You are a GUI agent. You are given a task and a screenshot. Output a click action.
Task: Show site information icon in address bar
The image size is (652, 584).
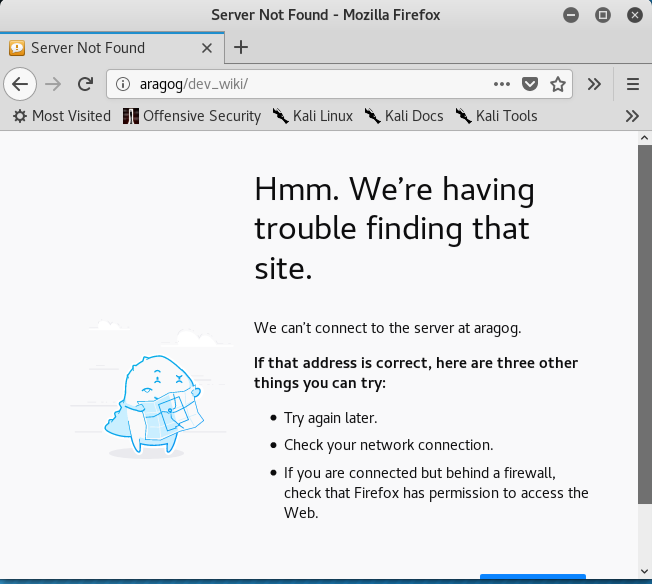[x=122, y=84]
